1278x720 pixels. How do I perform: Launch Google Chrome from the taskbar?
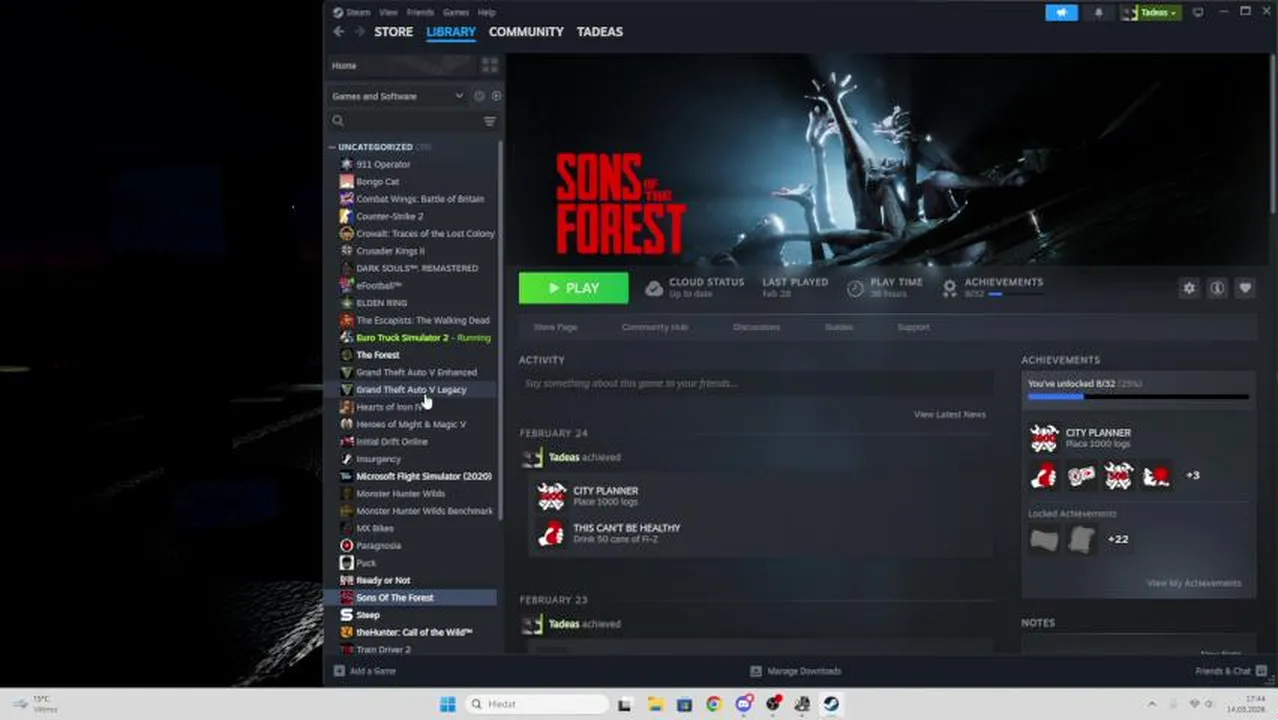point(713,704)
